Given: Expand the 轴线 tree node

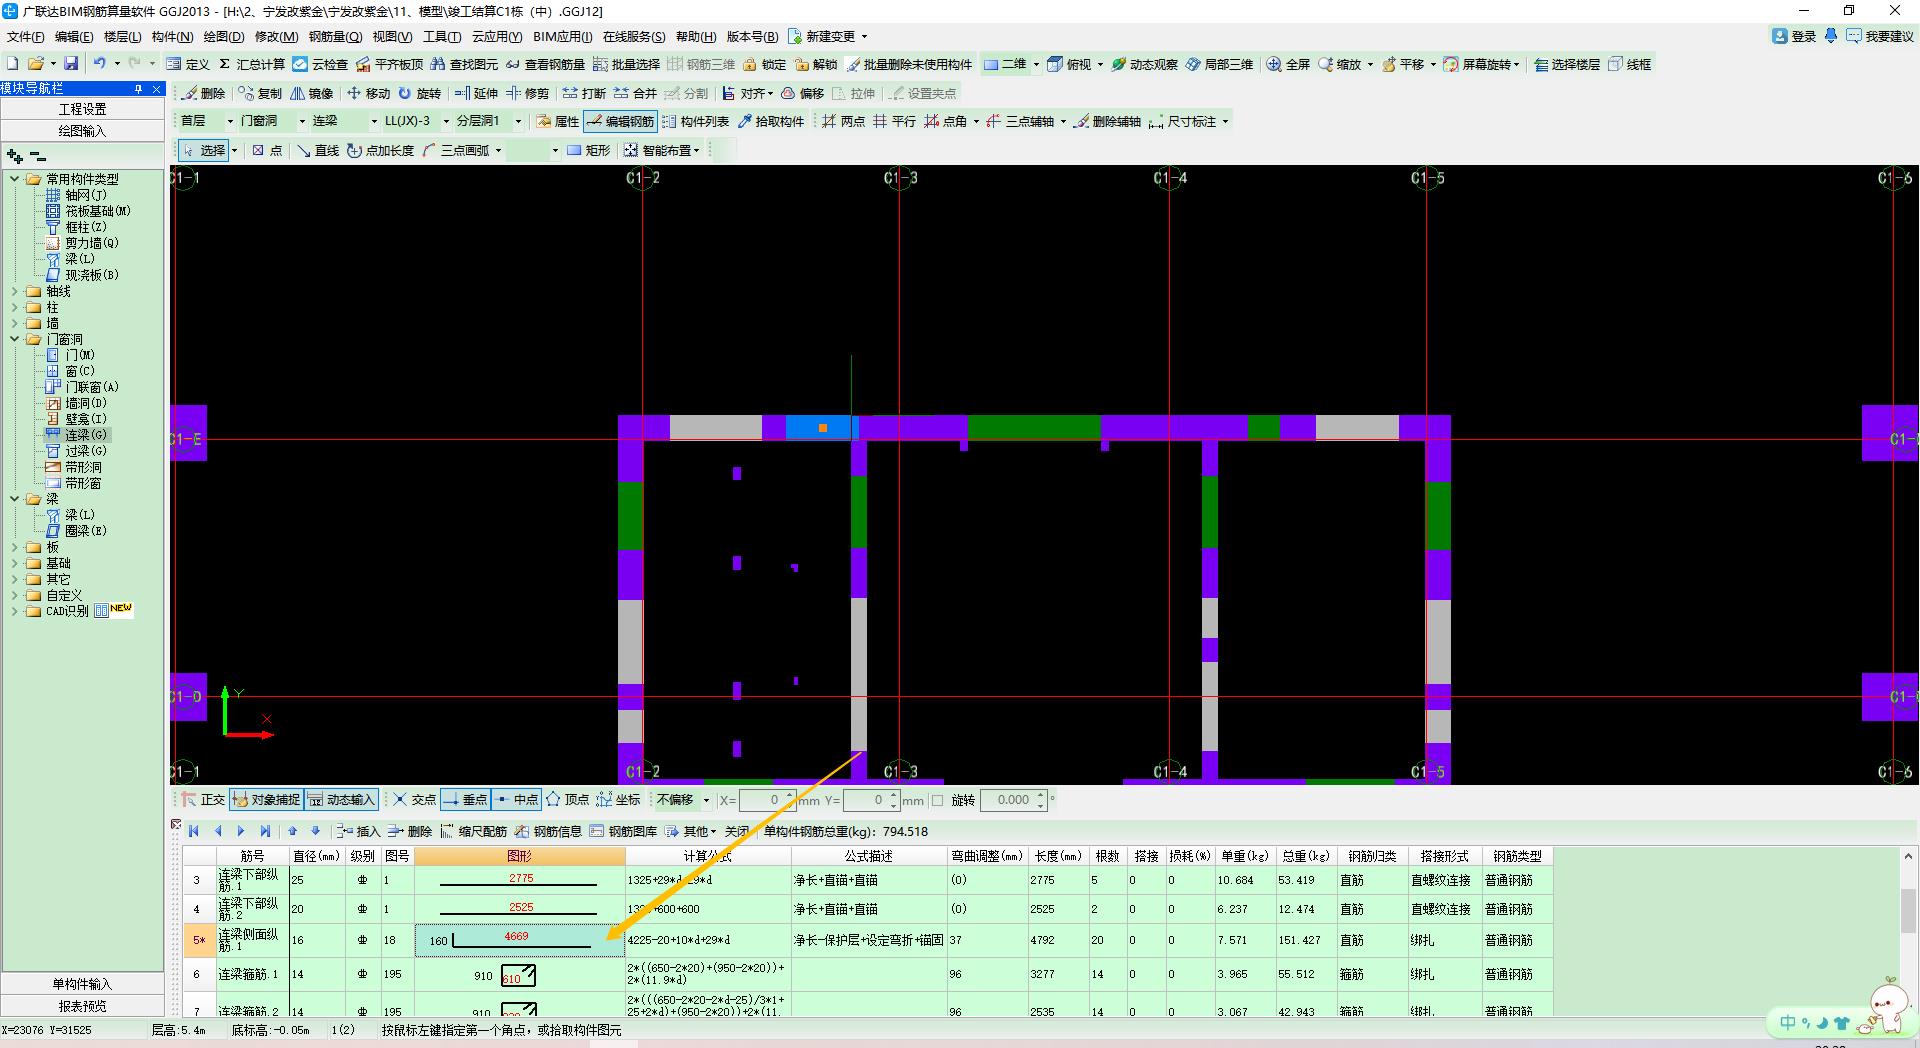Looking at the screenshot, I should point(15,291).
